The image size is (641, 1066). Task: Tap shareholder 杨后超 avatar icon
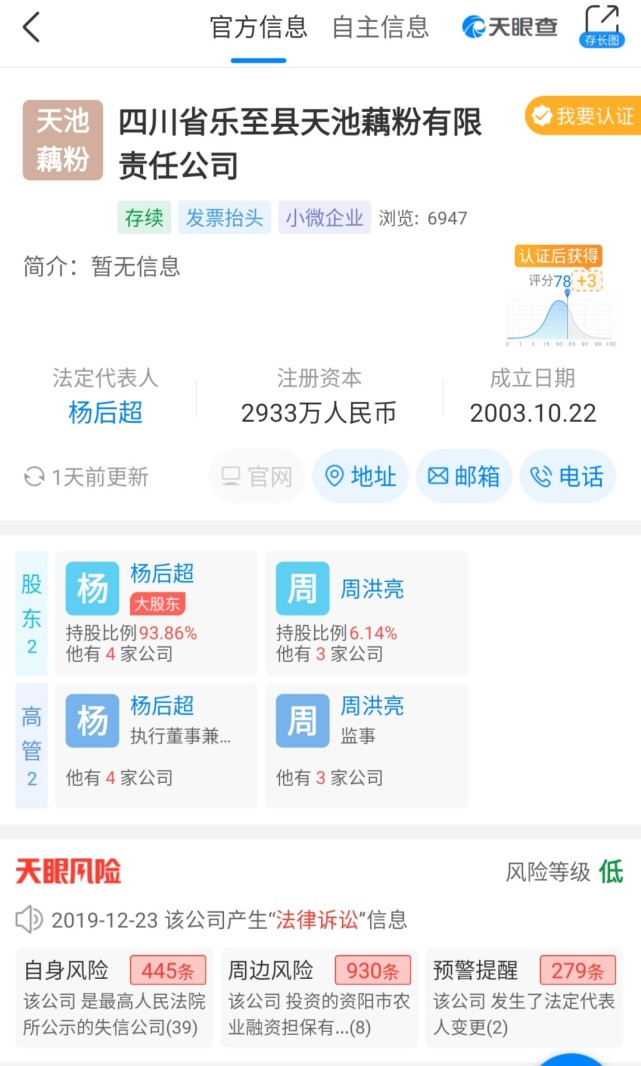92,588
